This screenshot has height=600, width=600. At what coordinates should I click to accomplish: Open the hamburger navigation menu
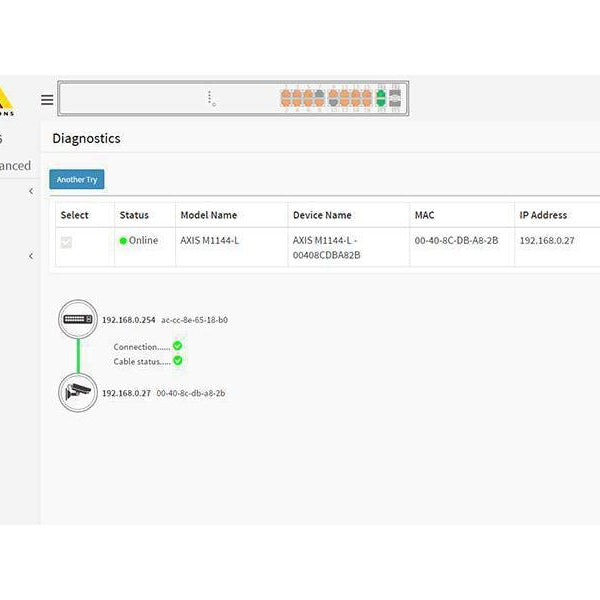click(47, 100)
